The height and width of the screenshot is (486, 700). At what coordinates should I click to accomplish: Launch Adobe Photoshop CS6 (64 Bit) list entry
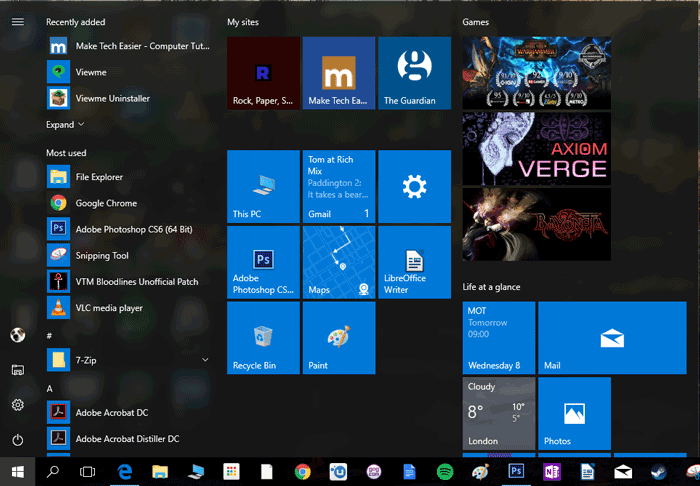[x=128, y=229]
